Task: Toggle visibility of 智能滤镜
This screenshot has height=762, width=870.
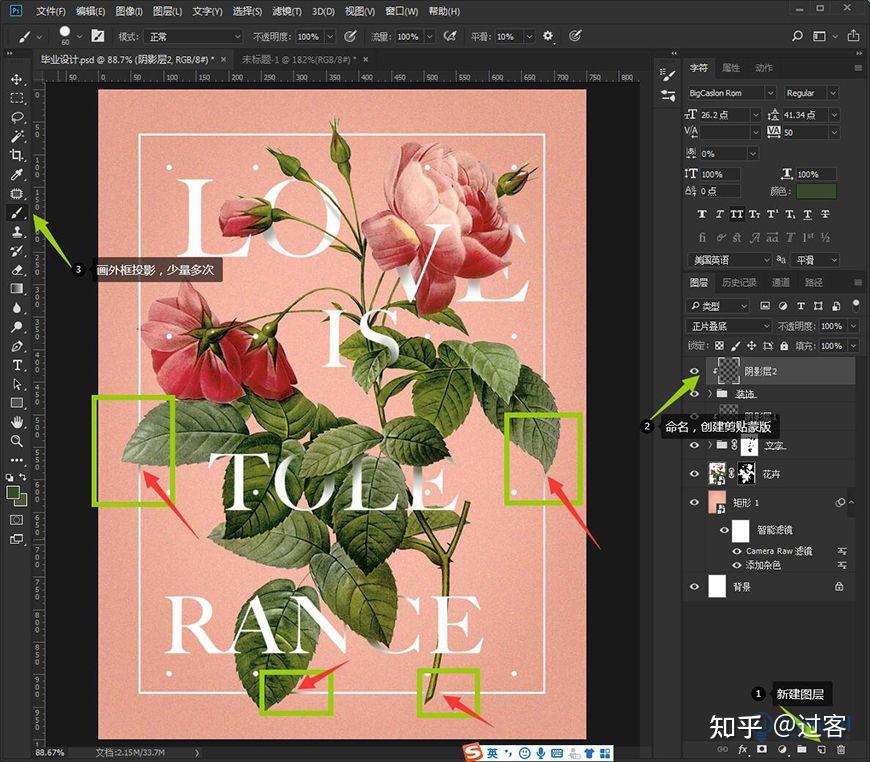Action: tap(724, 530)
